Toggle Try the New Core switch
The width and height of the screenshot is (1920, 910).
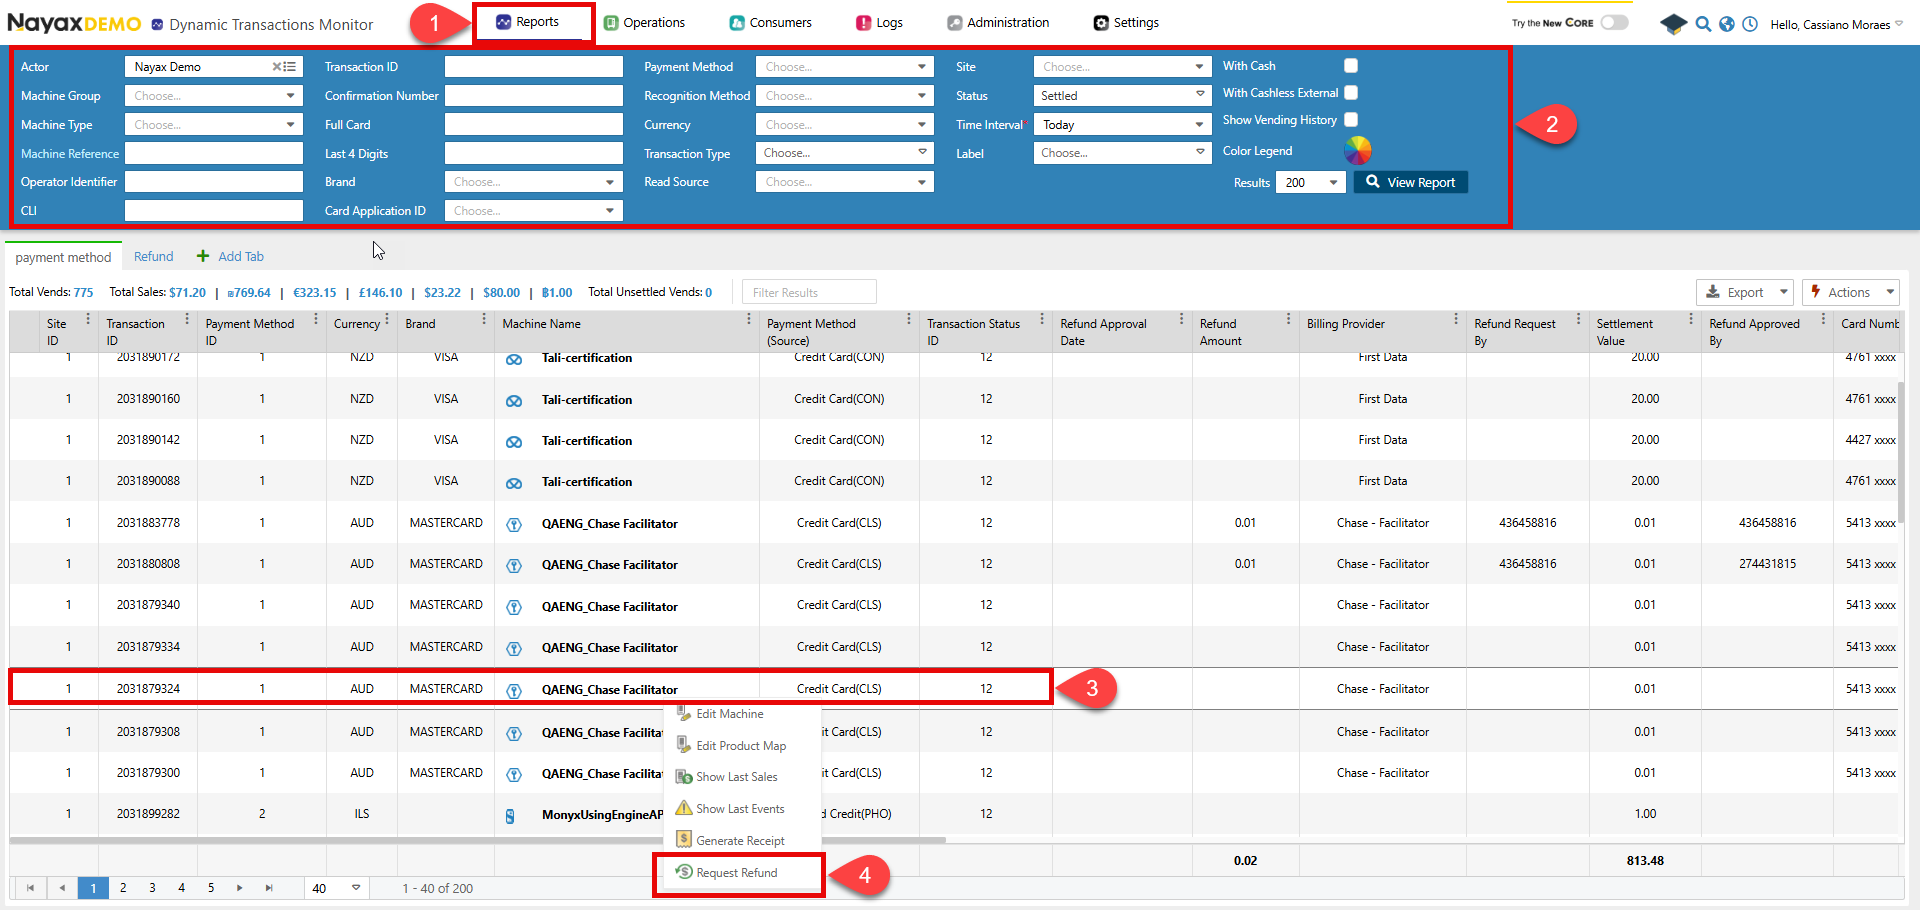click(x=1614, y=22)
